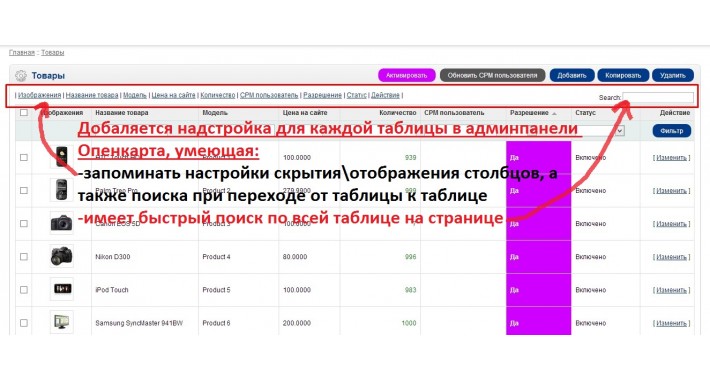This screenshot has width=710, height=380.
Task: Click the Добавить button
Action: [572, 76]
